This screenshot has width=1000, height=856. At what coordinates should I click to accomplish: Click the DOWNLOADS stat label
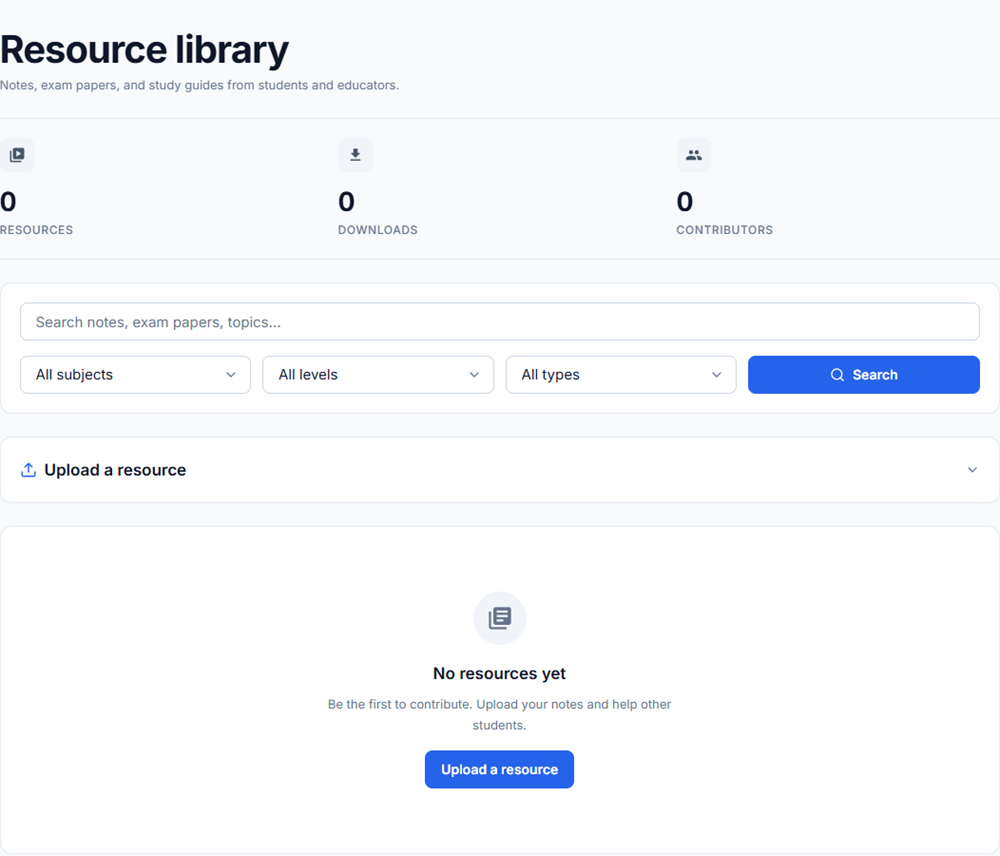tap(378, 230)
